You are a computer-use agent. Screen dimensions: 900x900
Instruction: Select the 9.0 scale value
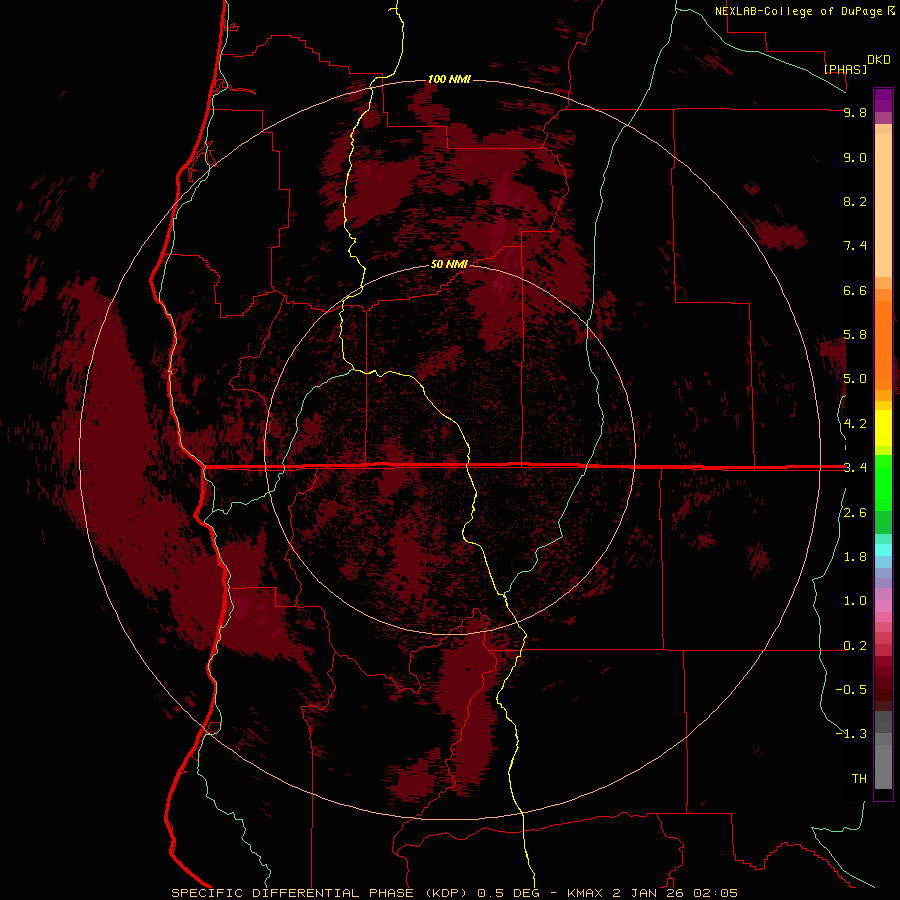pos(855,158)
